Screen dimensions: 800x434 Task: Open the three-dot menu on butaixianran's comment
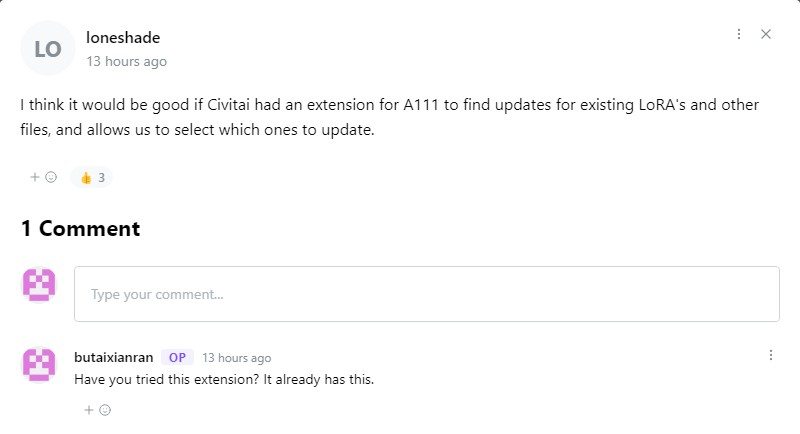(770, 355)
